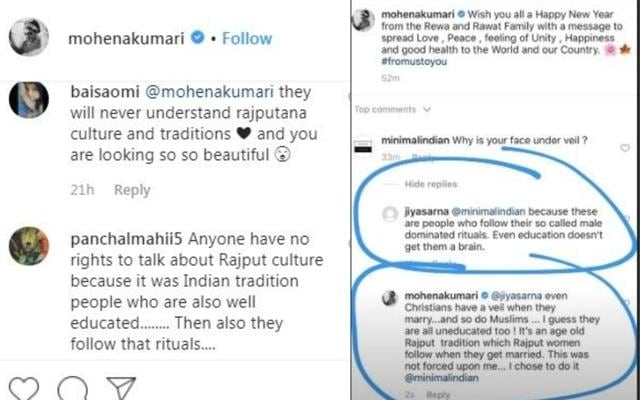Click the verified badge beside mohenakumari's header name
This screenshot has width=640, height=400.
tap(199, 39)
